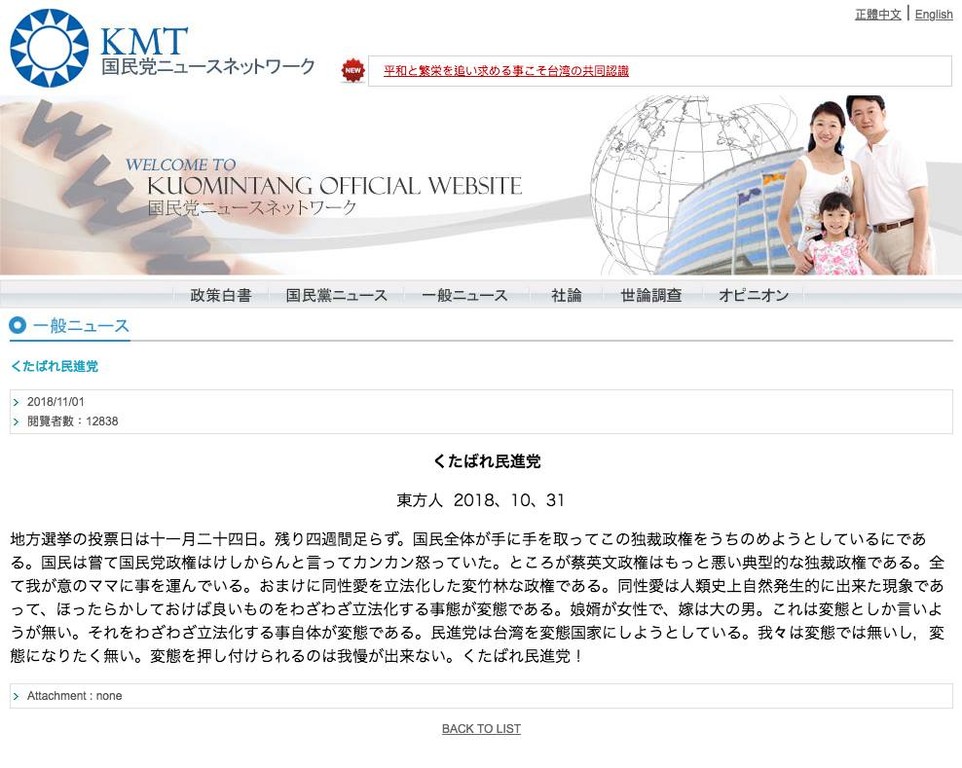This screenshot has height=768, width=962.
Task: Click the blue くたばれ民進党 article title
Action: coord(54,367)
